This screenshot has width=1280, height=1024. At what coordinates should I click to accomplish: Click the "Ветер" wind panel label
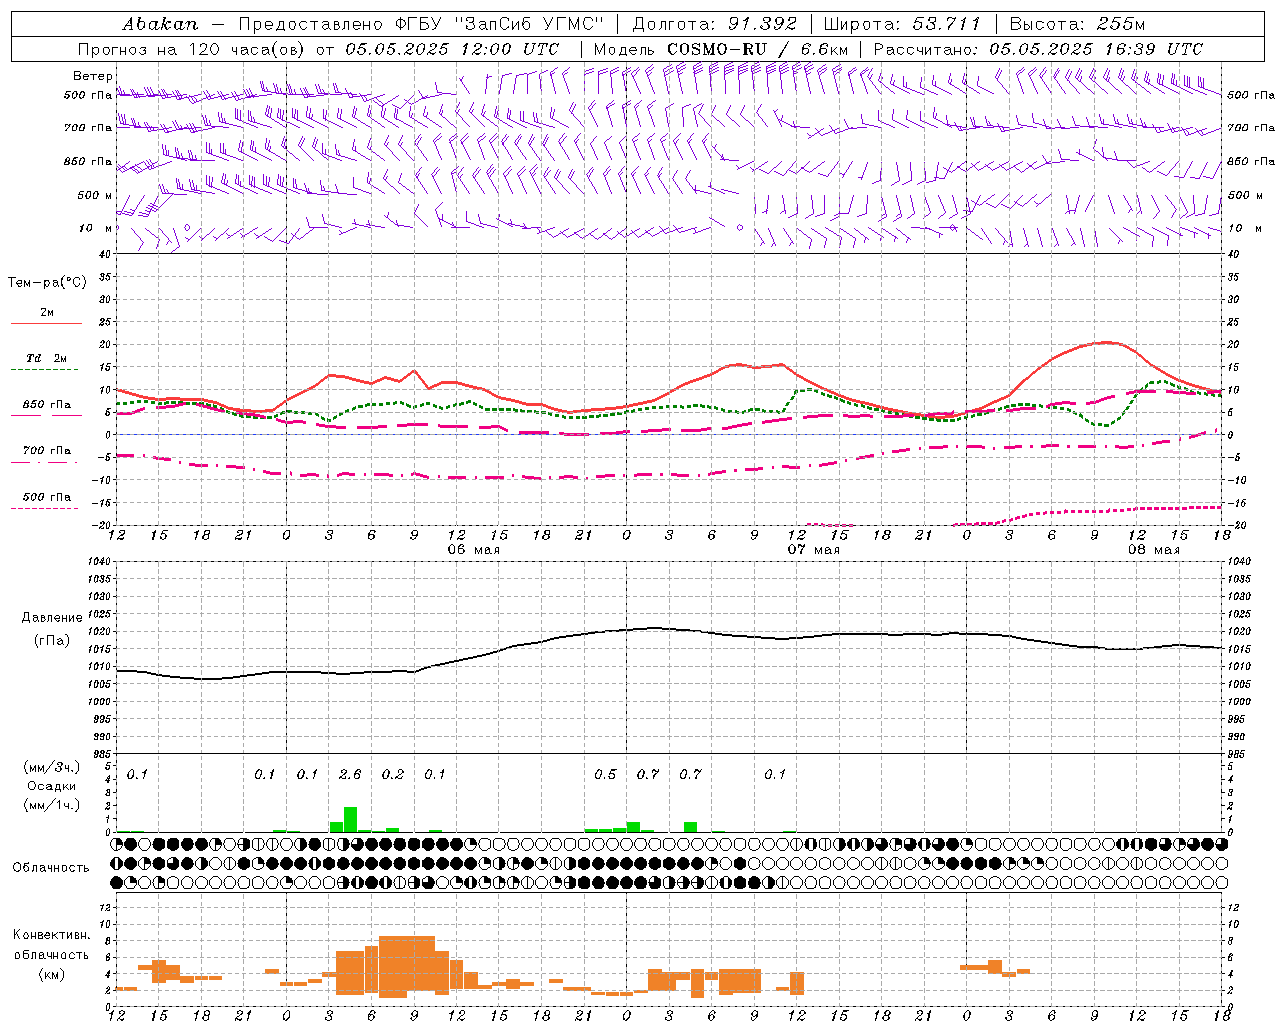pyautogui.click(x=92, y=76)
